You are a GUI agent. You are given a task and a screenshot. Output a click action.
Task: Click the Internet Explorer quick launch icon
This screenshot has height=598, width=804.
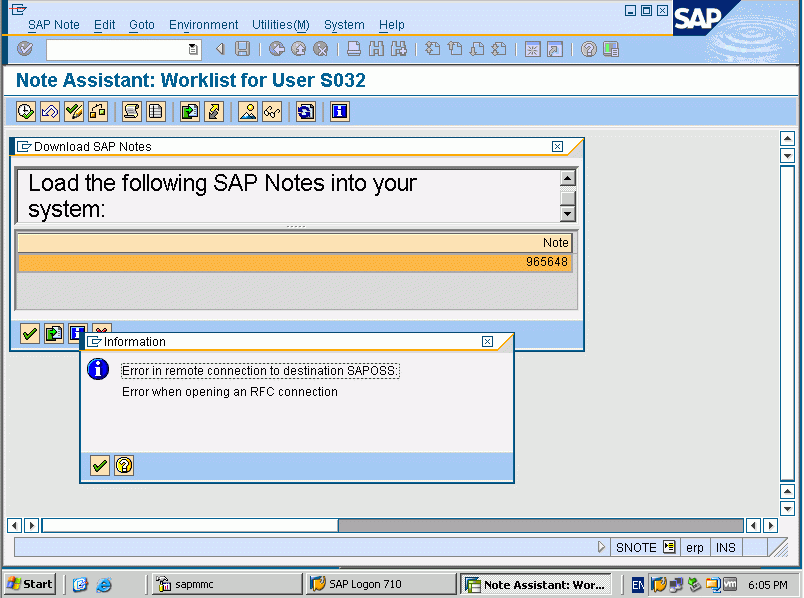click(x=104, y=584)
